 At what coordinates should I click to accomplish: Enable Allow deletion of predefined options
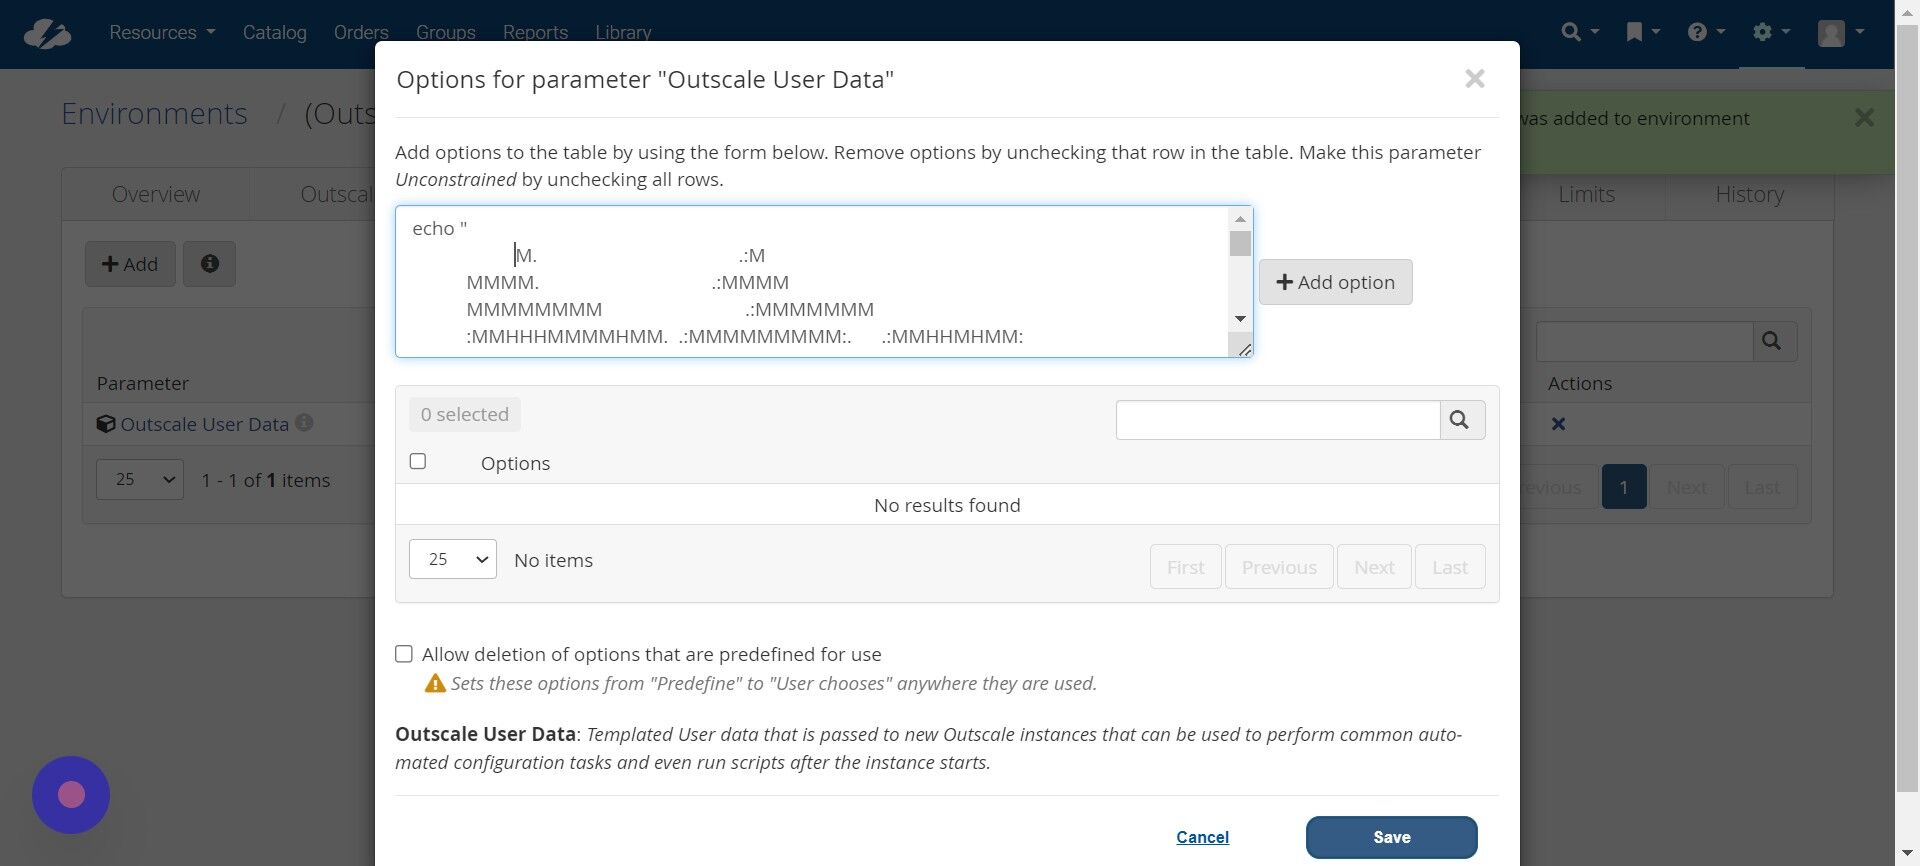pyautogui.click(x=404, y=654)
